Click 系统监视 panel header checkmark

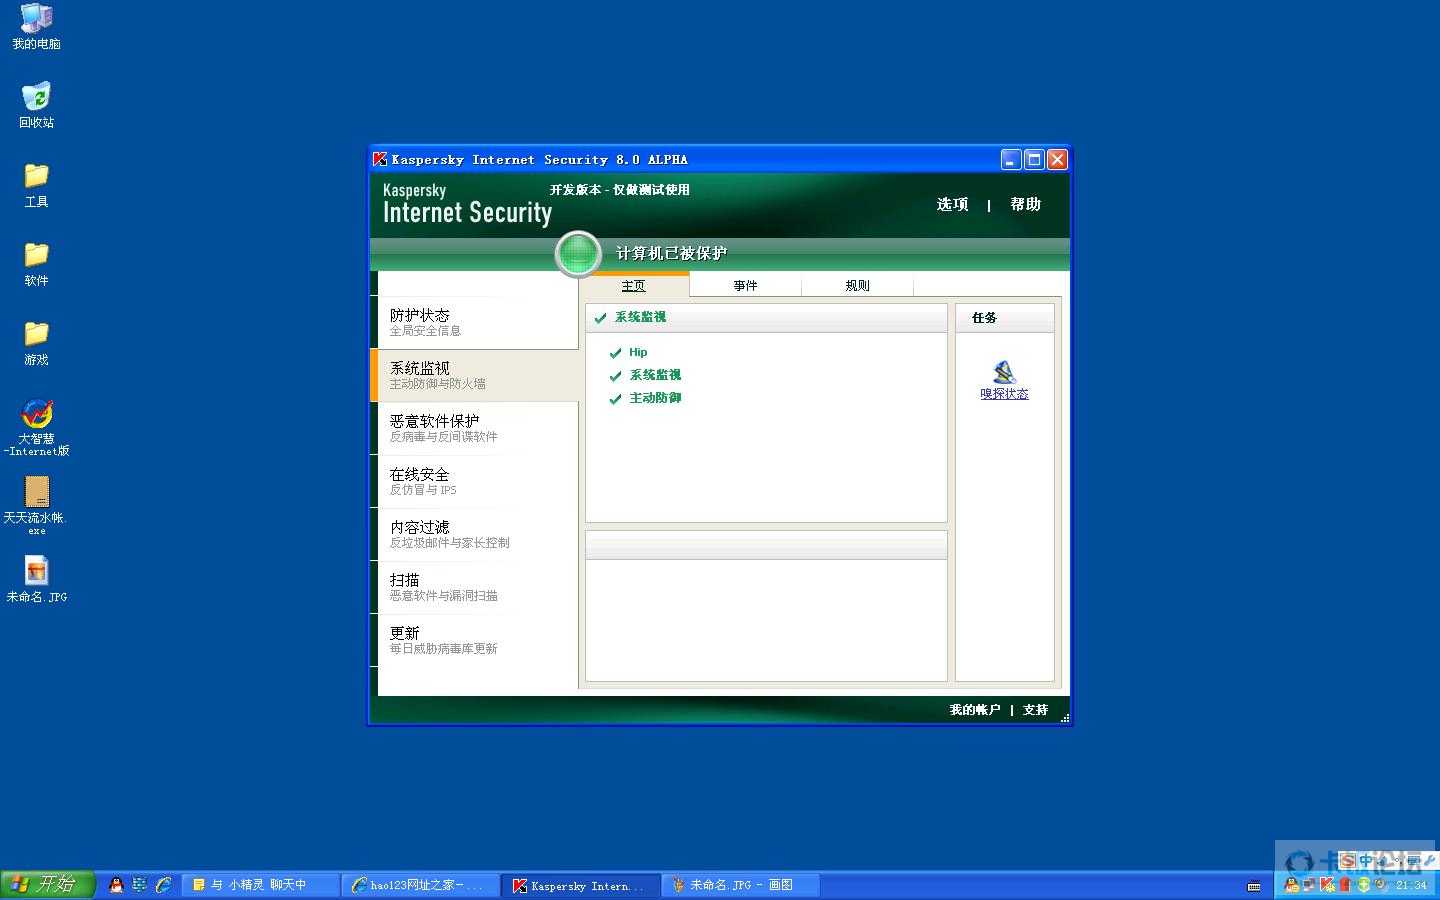coord(600,318)
